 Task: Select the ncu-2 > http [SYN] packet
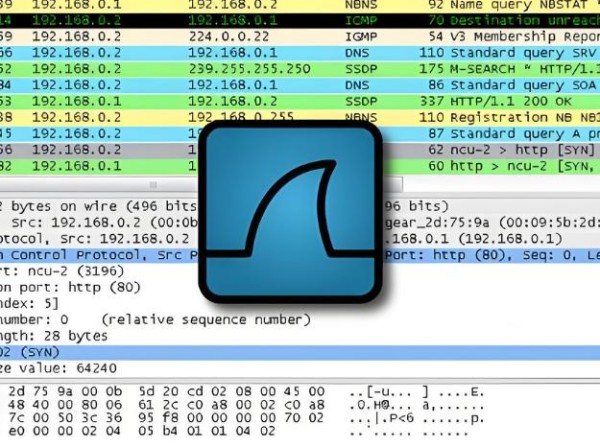coord(300,150)
